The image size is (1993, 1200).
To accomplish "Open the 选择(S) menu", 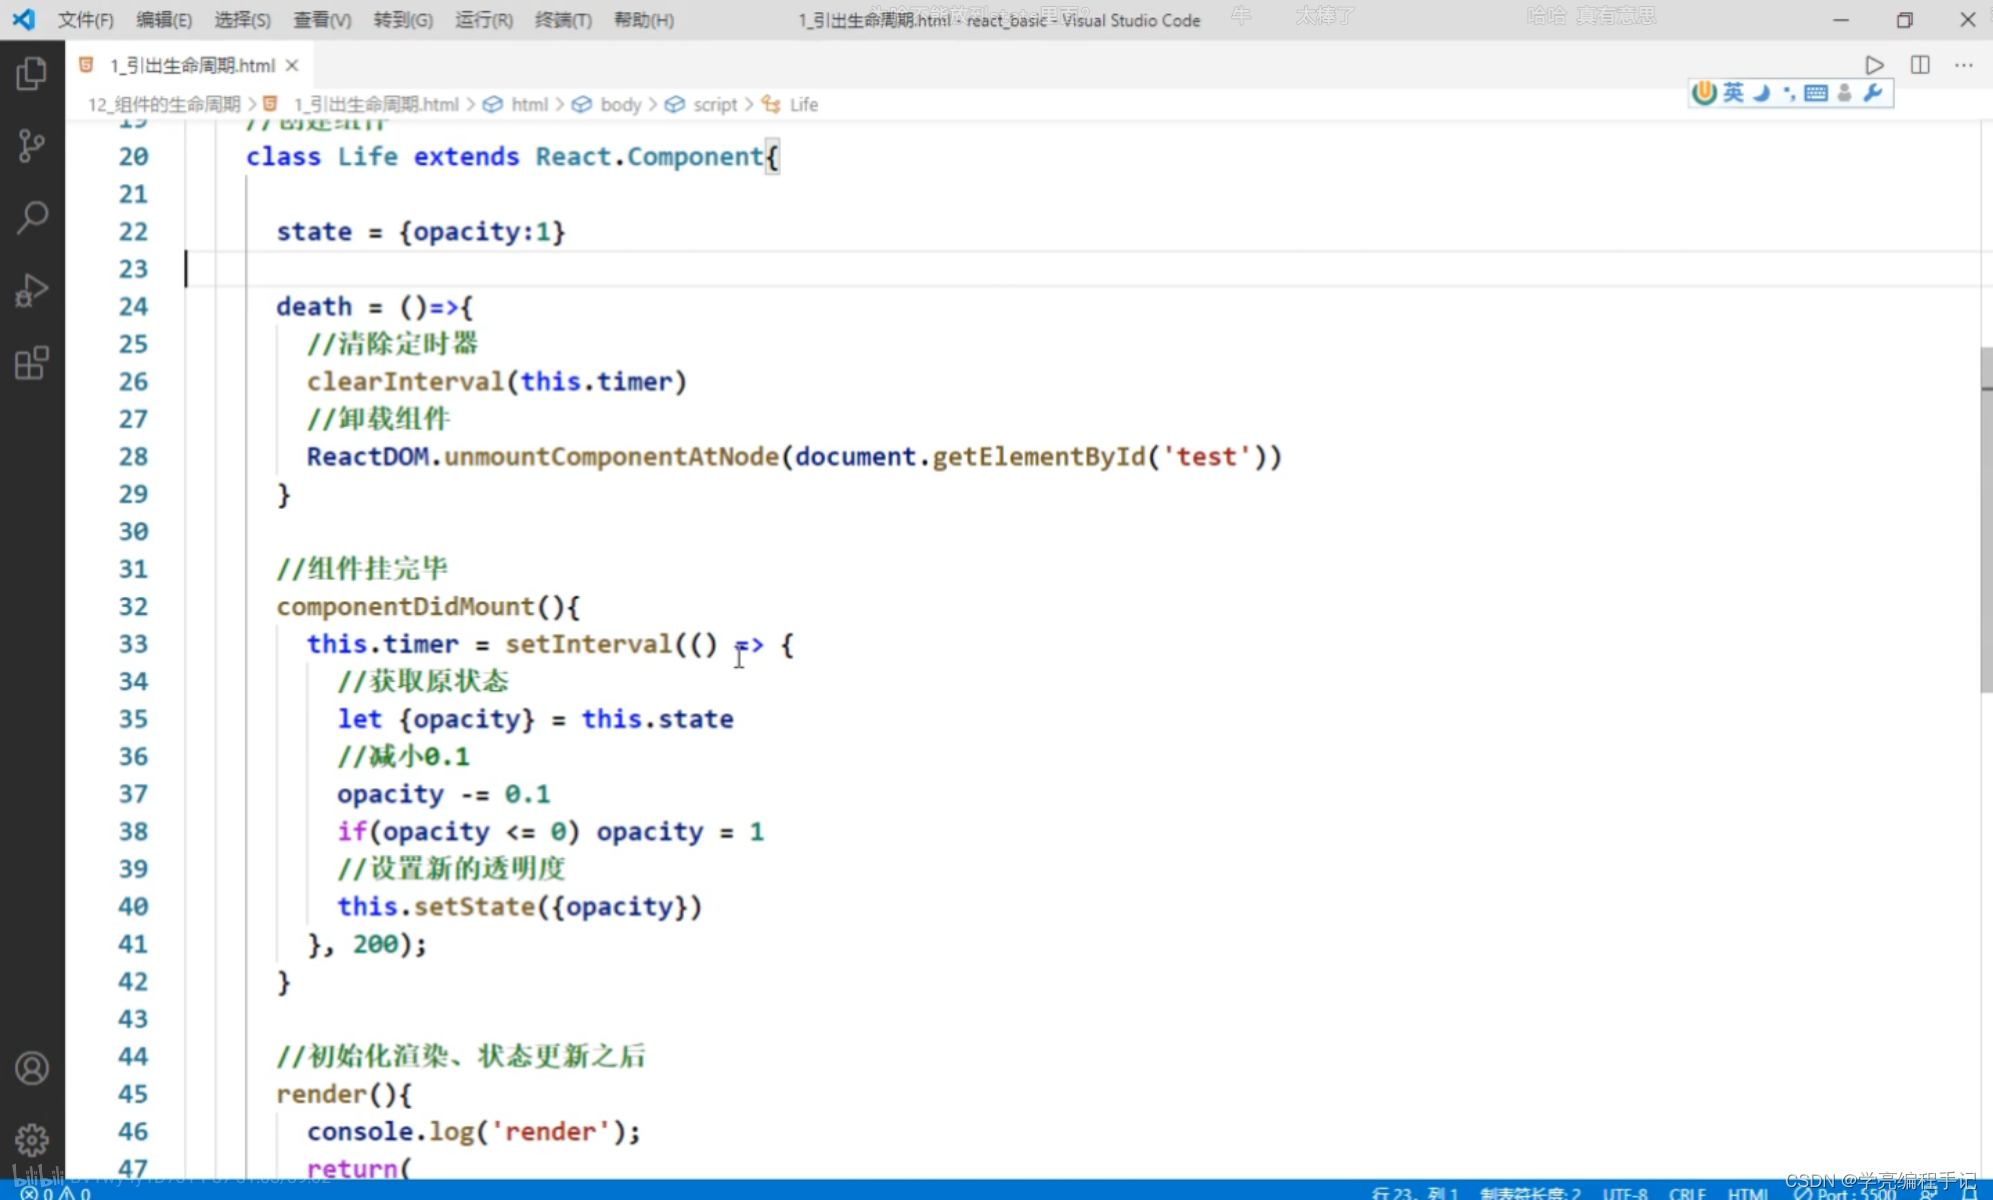I will [242, 20].
